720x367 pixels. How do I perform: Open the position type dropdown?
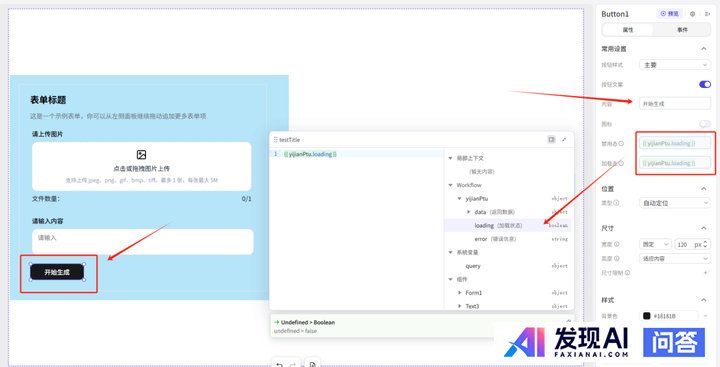pos(675,203)
